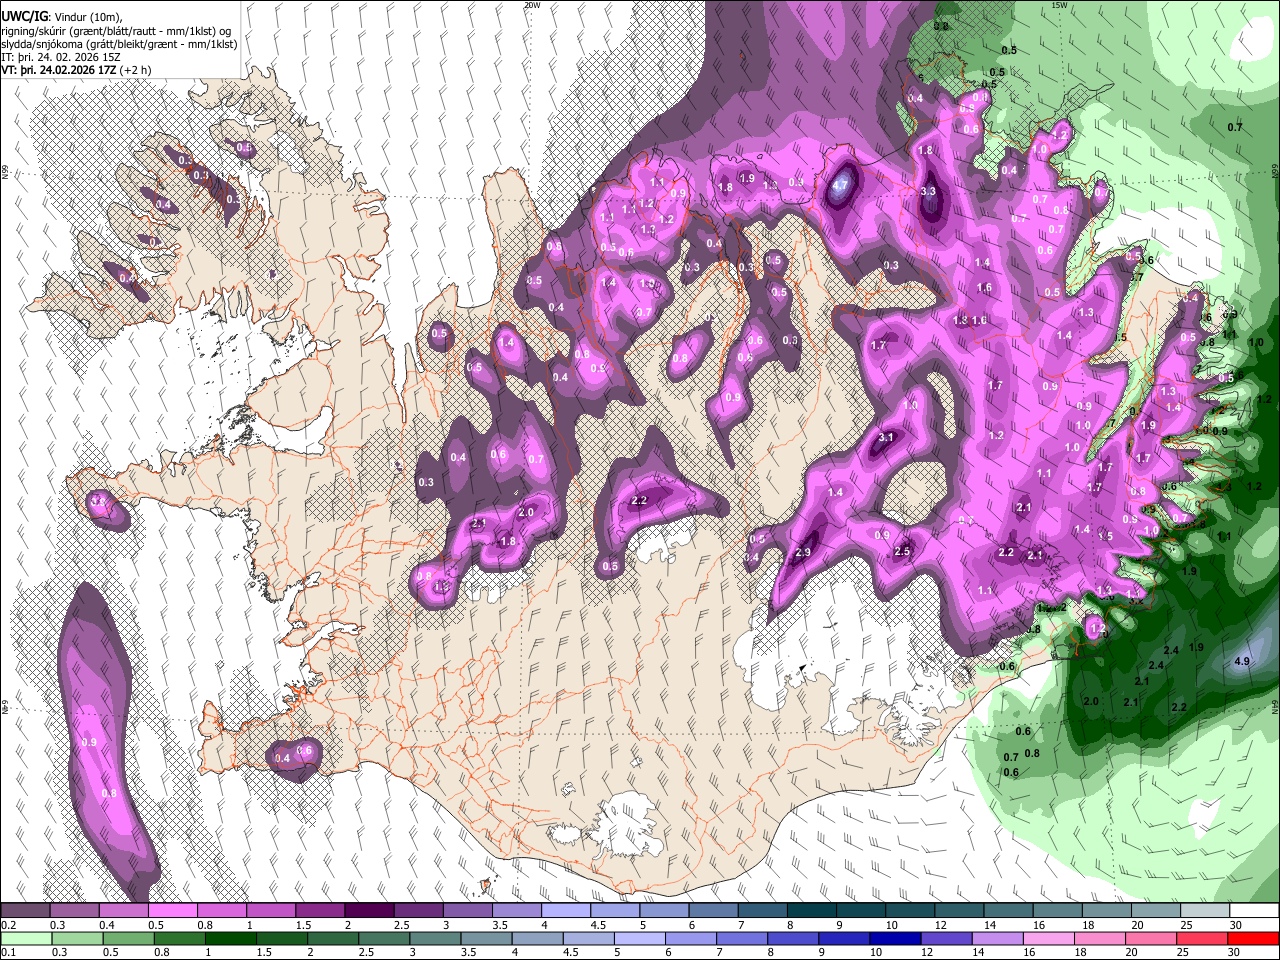This screenshot has width=1280, height=960.
Task: Click the bold UWC/IG title text
Action: [x=24, y=17]
